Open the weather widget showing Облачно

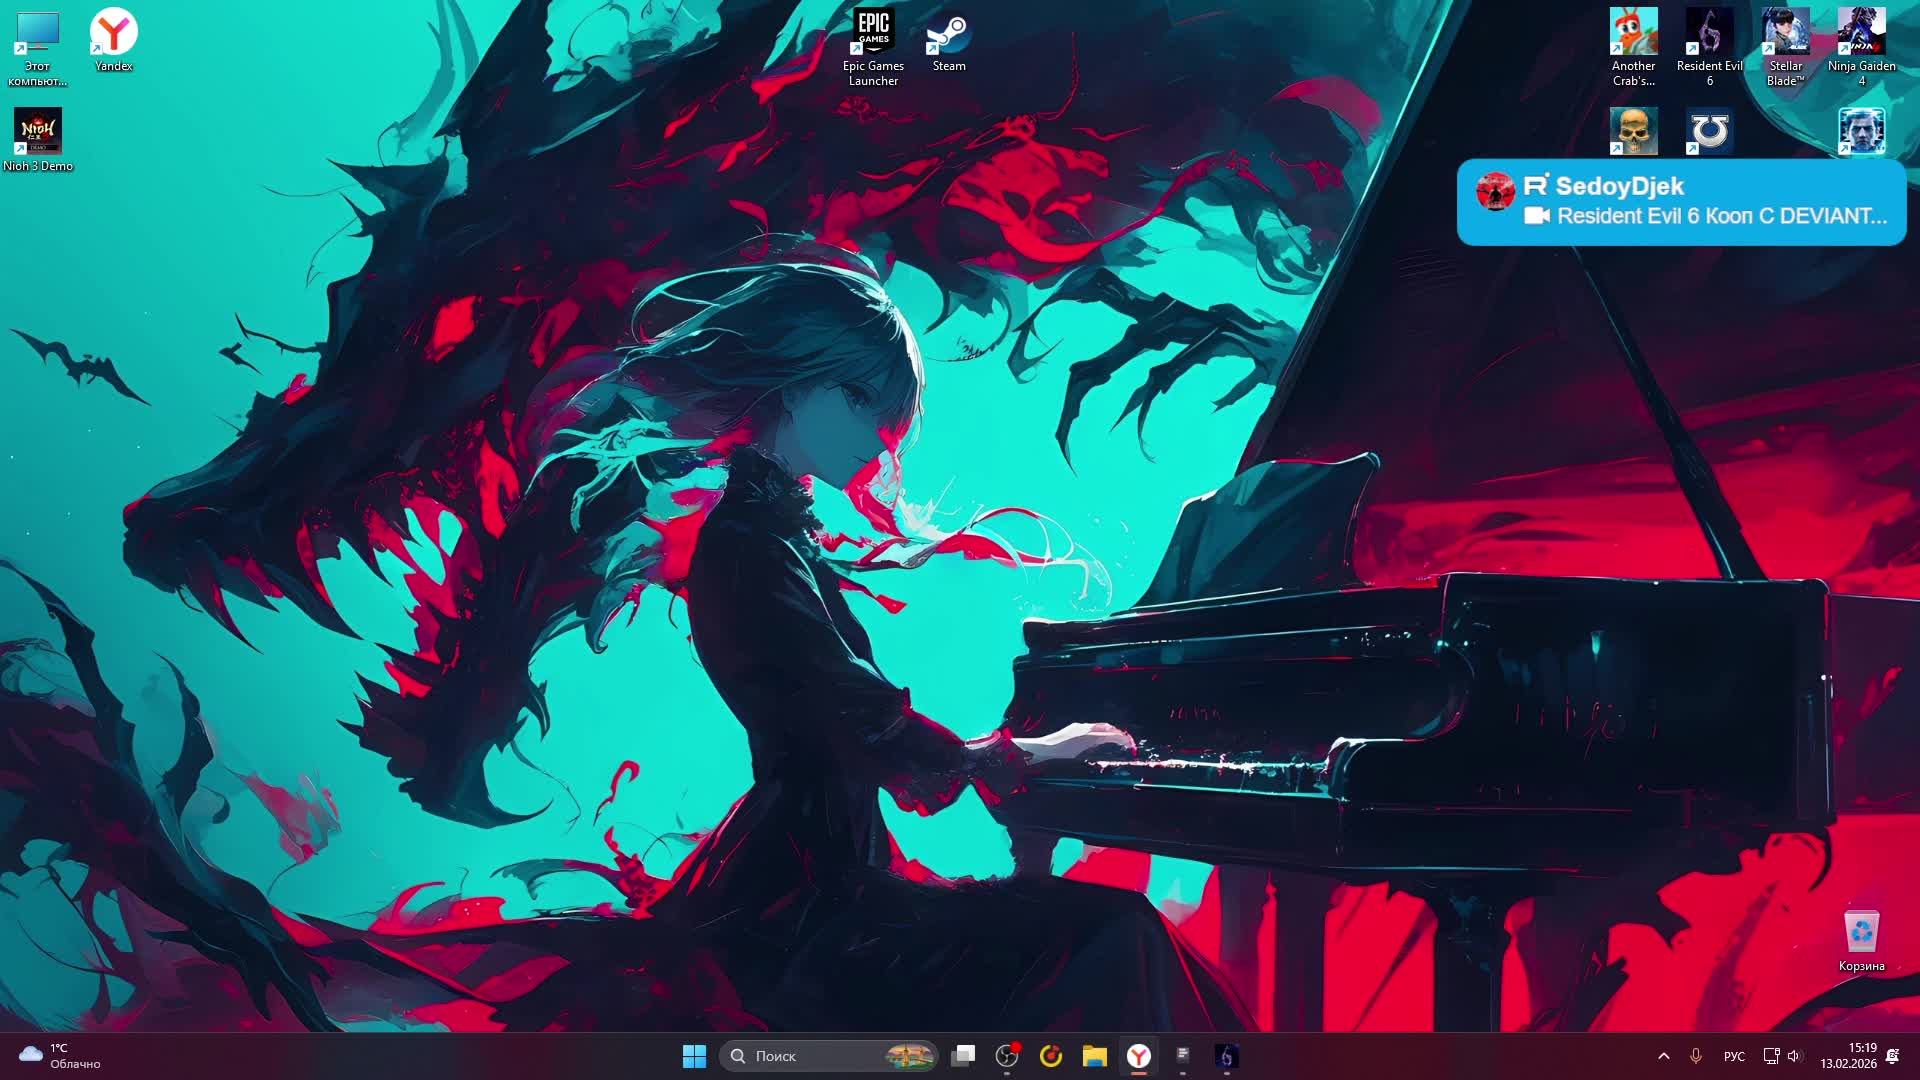(x=60, y=1056)
